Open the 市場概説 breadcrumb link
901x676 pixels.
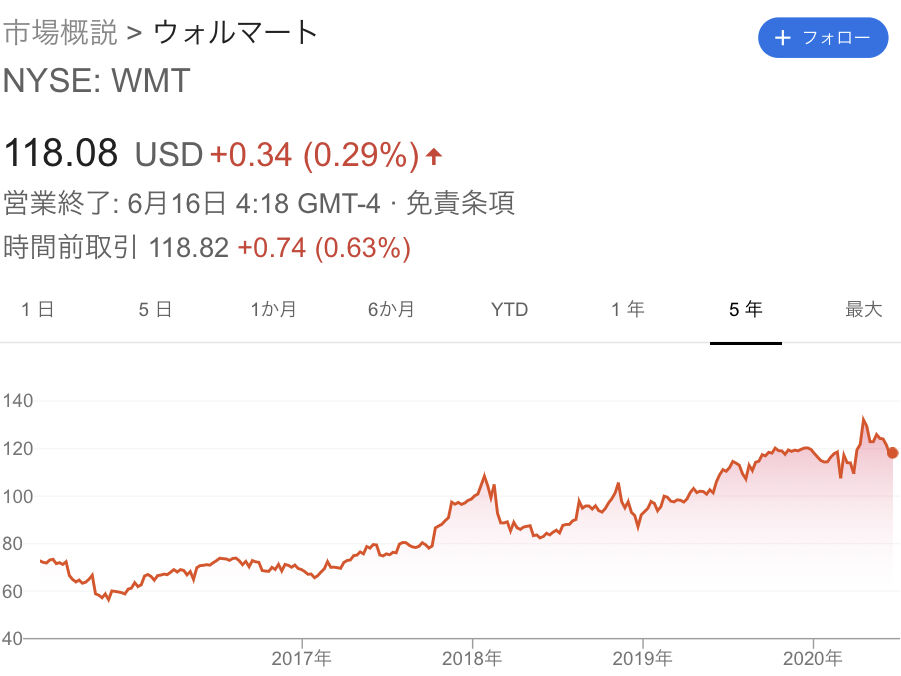point(60,32)
